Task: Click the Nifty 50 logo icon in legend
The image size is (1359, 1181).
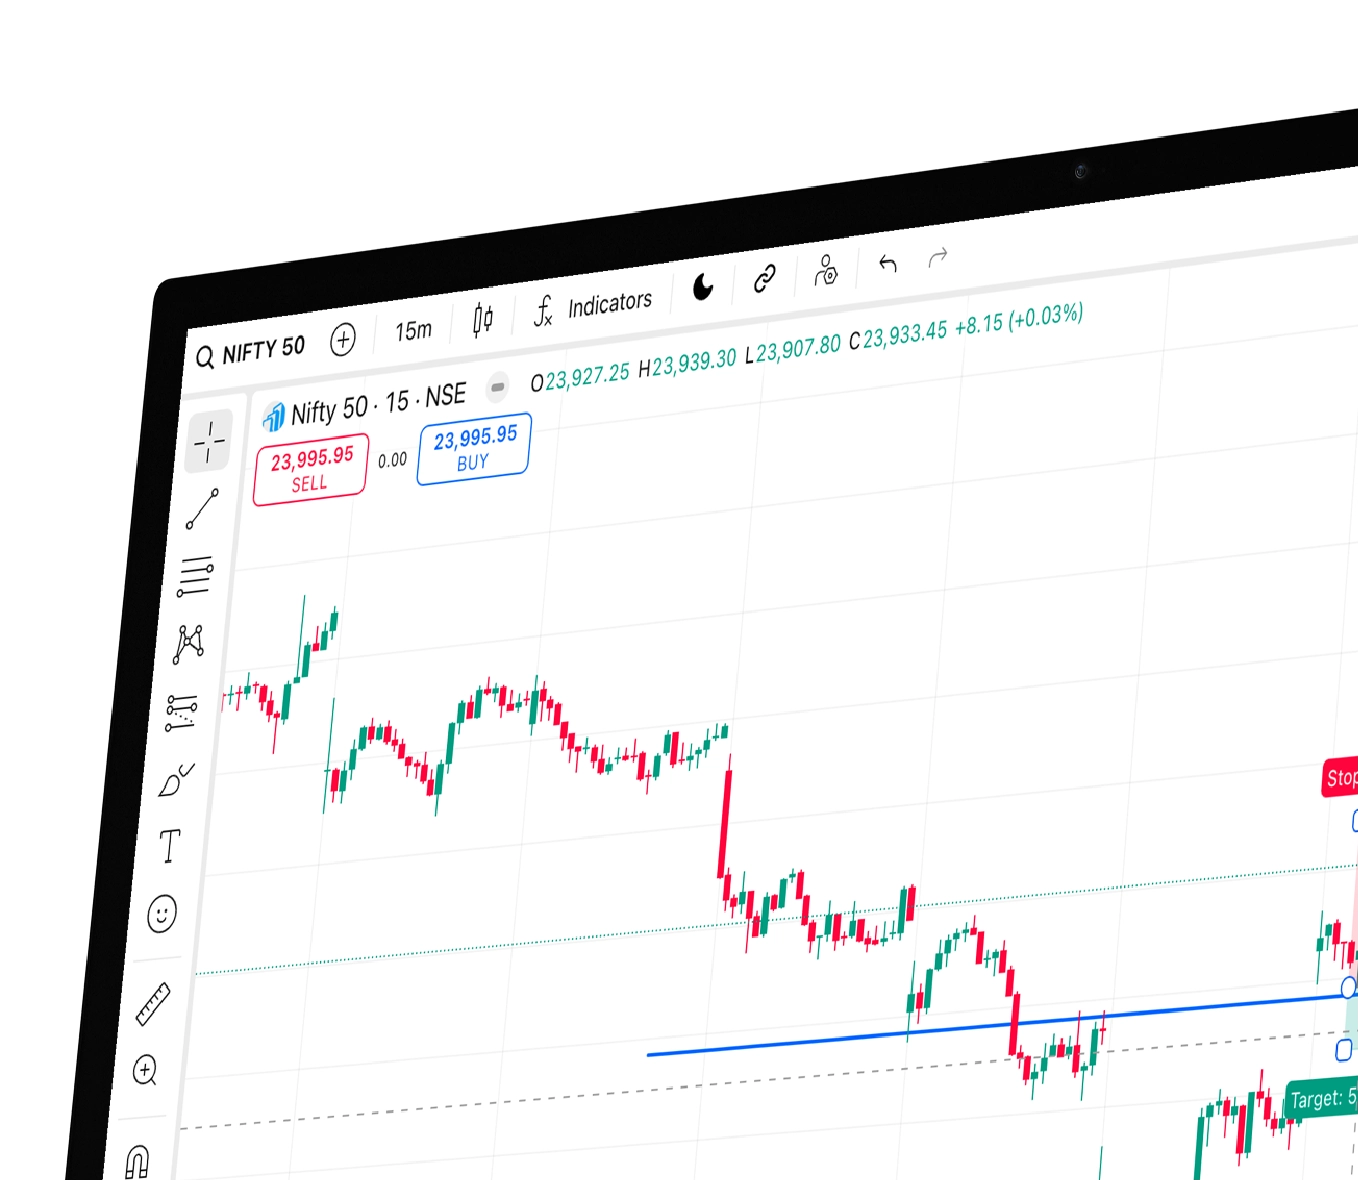Action: (x=273, y=417)
